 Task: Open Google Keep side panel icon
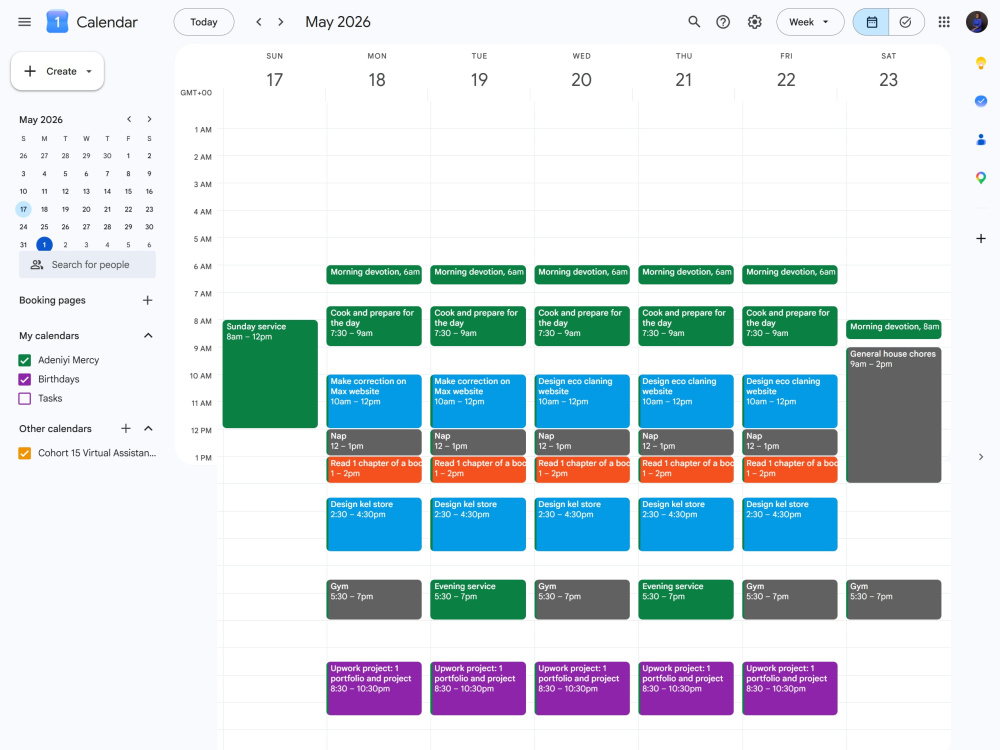coord(981,63)
